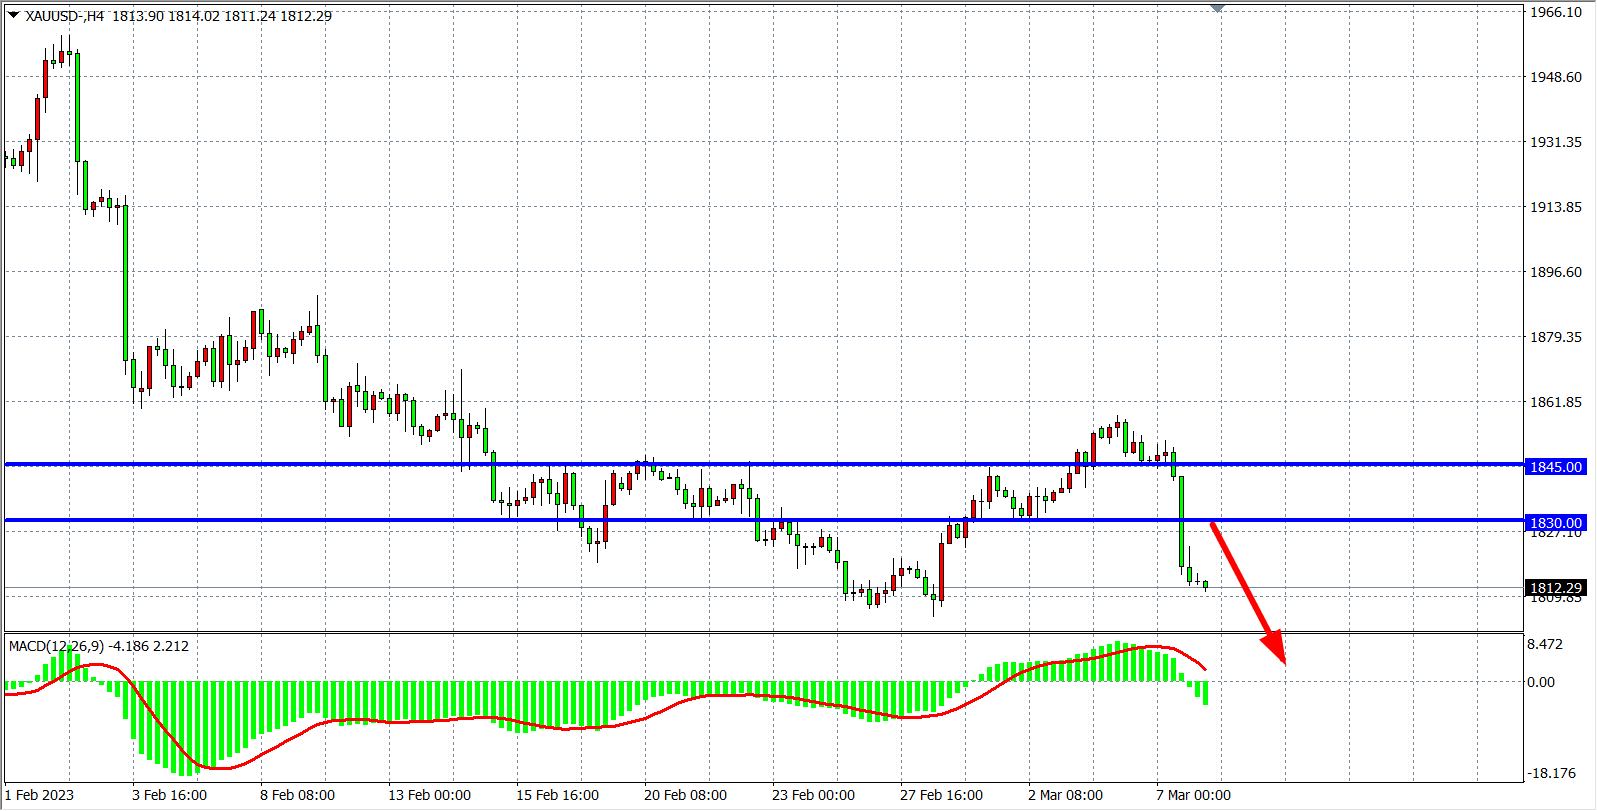Click the XAUUSD-,H4 symbol title text

pos(64,16)
